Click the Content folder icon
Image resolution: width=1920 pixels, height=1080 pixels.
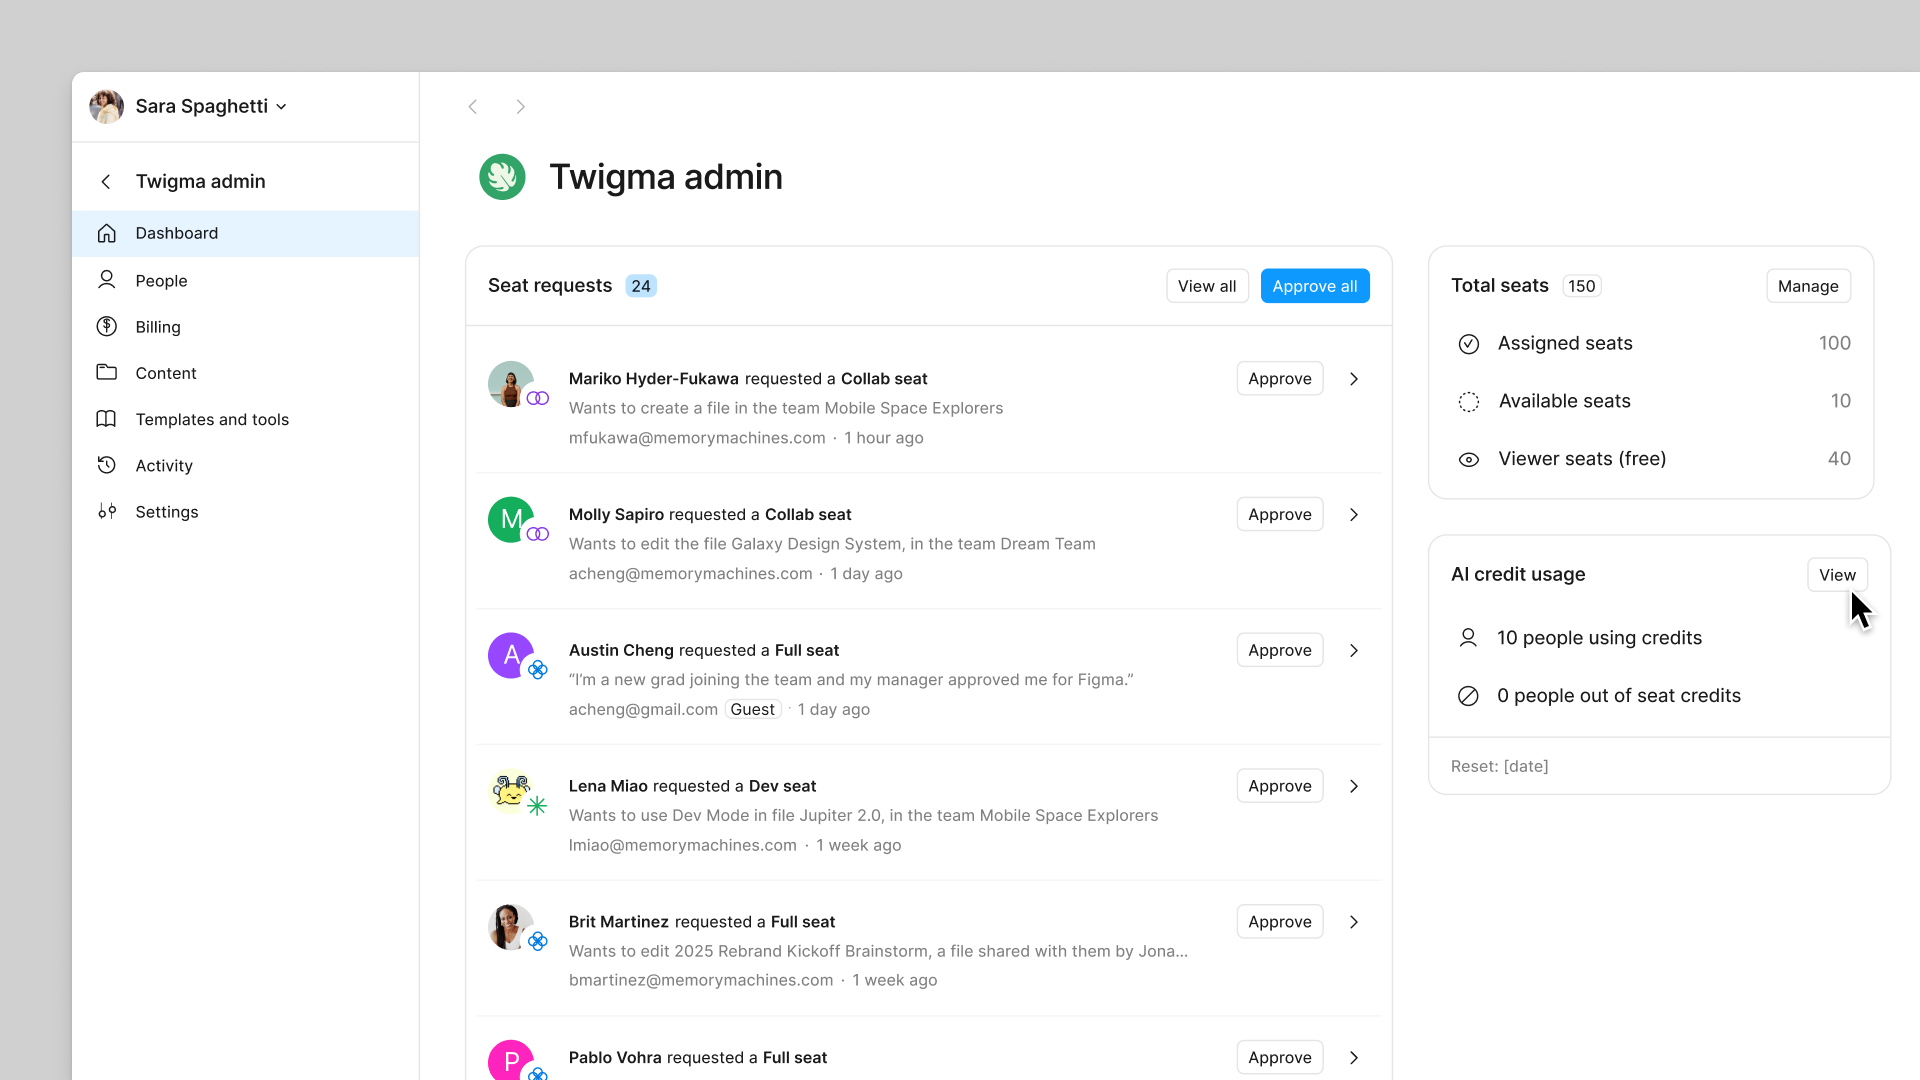coord(107,372)
